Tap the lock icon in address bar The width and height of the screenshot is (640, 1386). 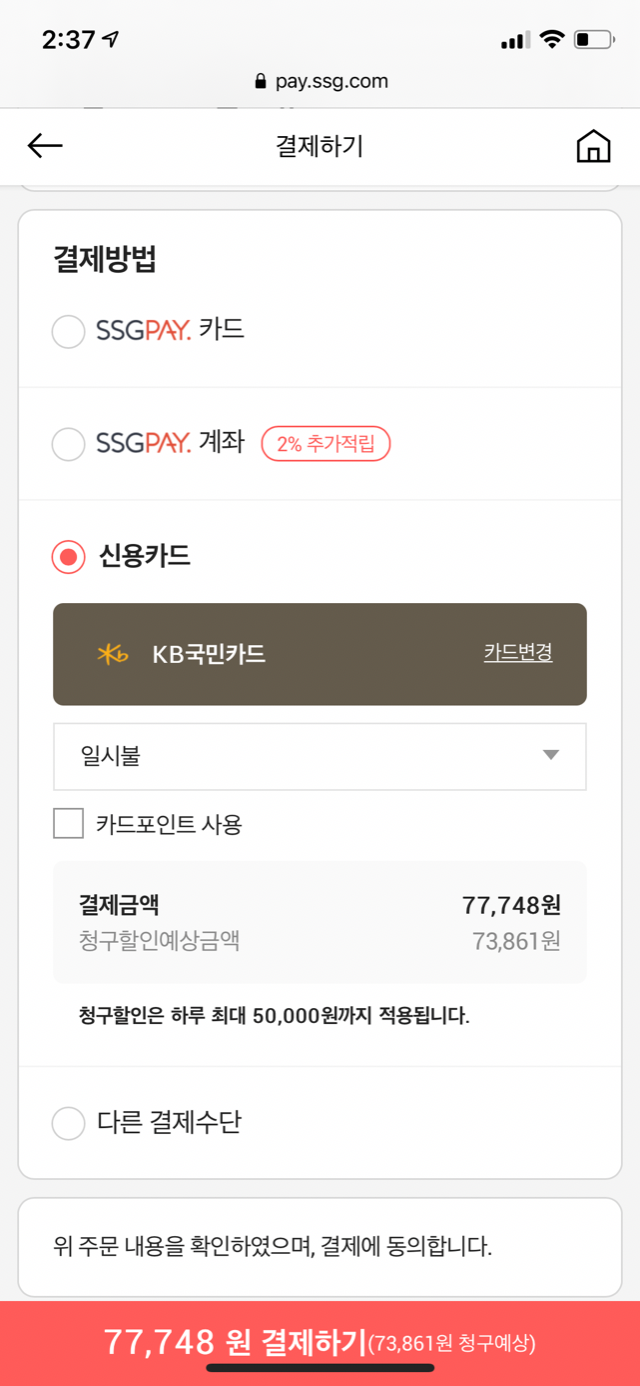pyautogui.click(x=261, y=82)
